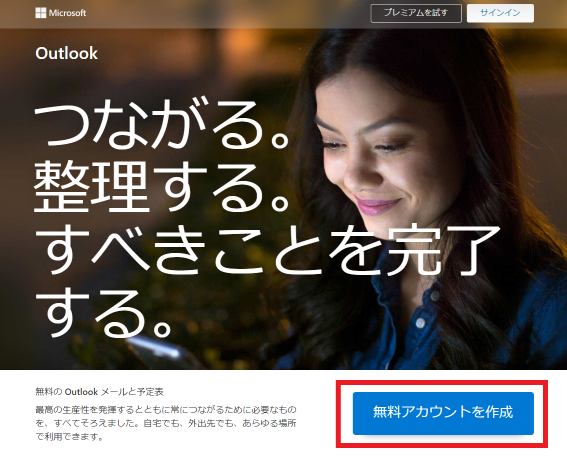
Task: Click the つながる。 headline text
Action: tap(162, 123)
